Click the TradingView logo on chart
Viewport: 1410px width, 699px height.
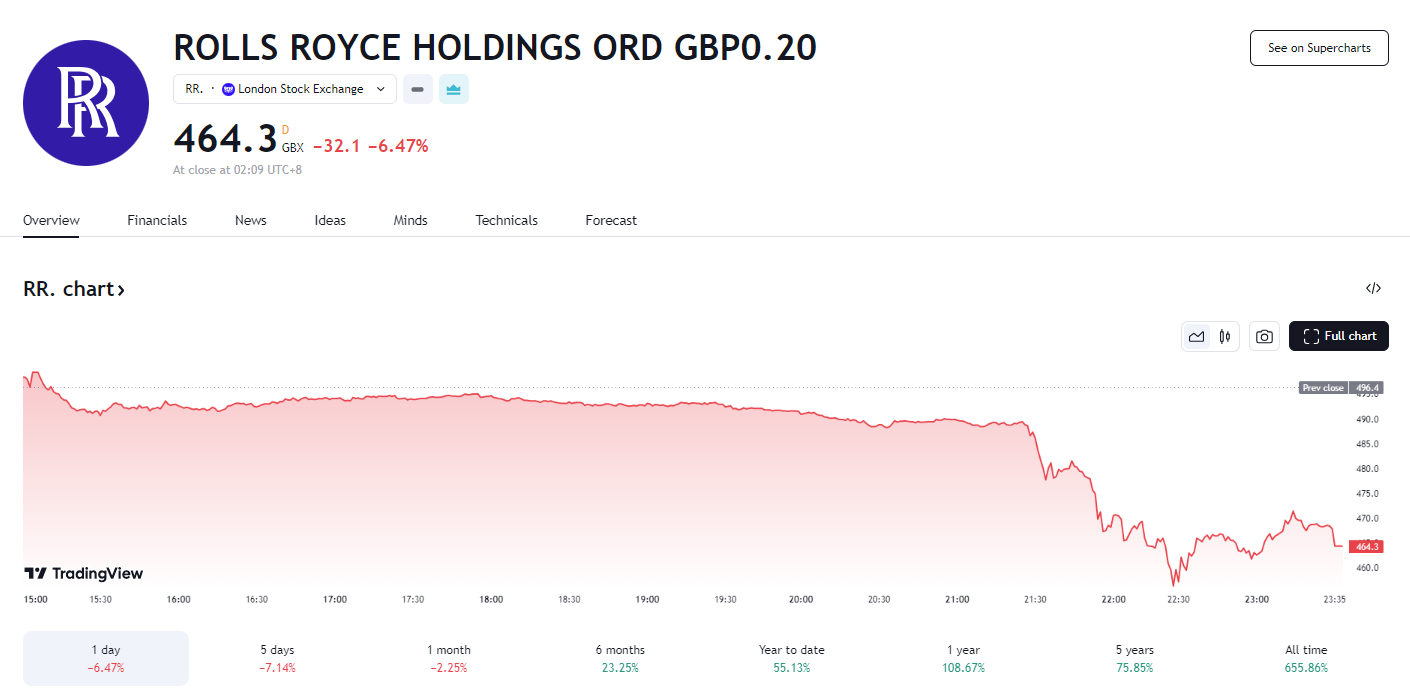click(x=84, y=574)
